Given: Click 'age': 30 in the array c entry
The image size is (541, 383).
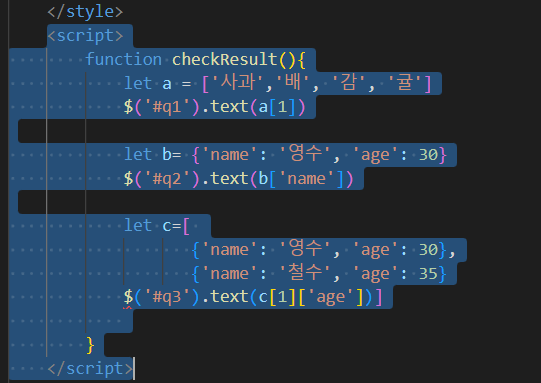Looking at the screenshot, I should tap(395, 250).
